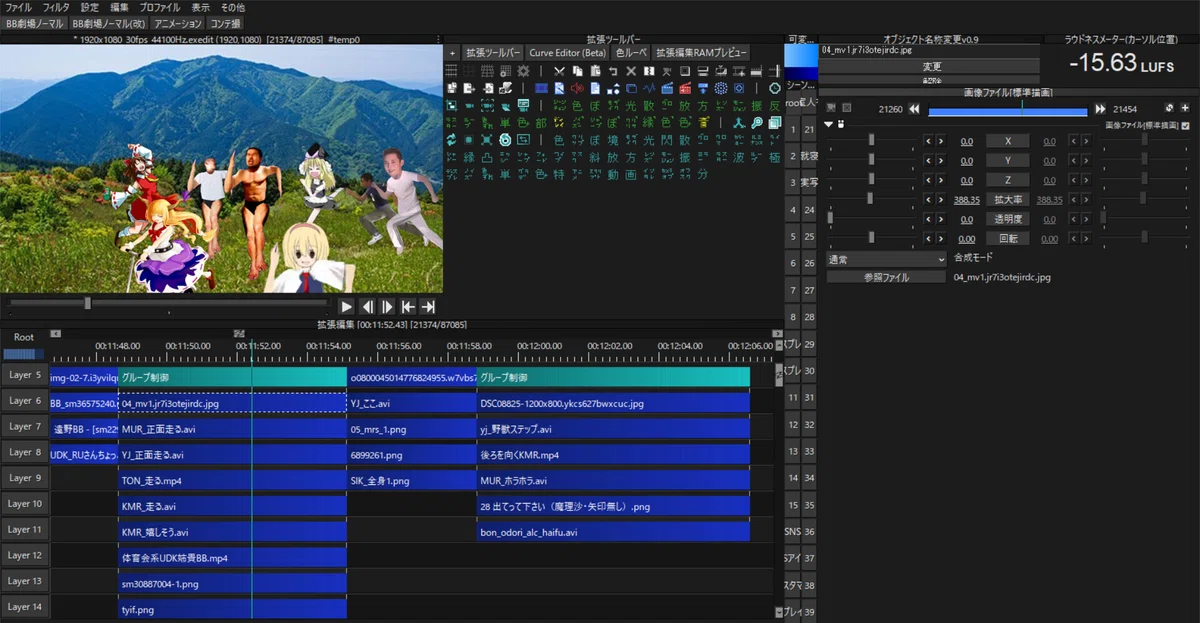Click the 動 video object icon
The width and height of the screenshot is (1200, 623).
[613, 175]
